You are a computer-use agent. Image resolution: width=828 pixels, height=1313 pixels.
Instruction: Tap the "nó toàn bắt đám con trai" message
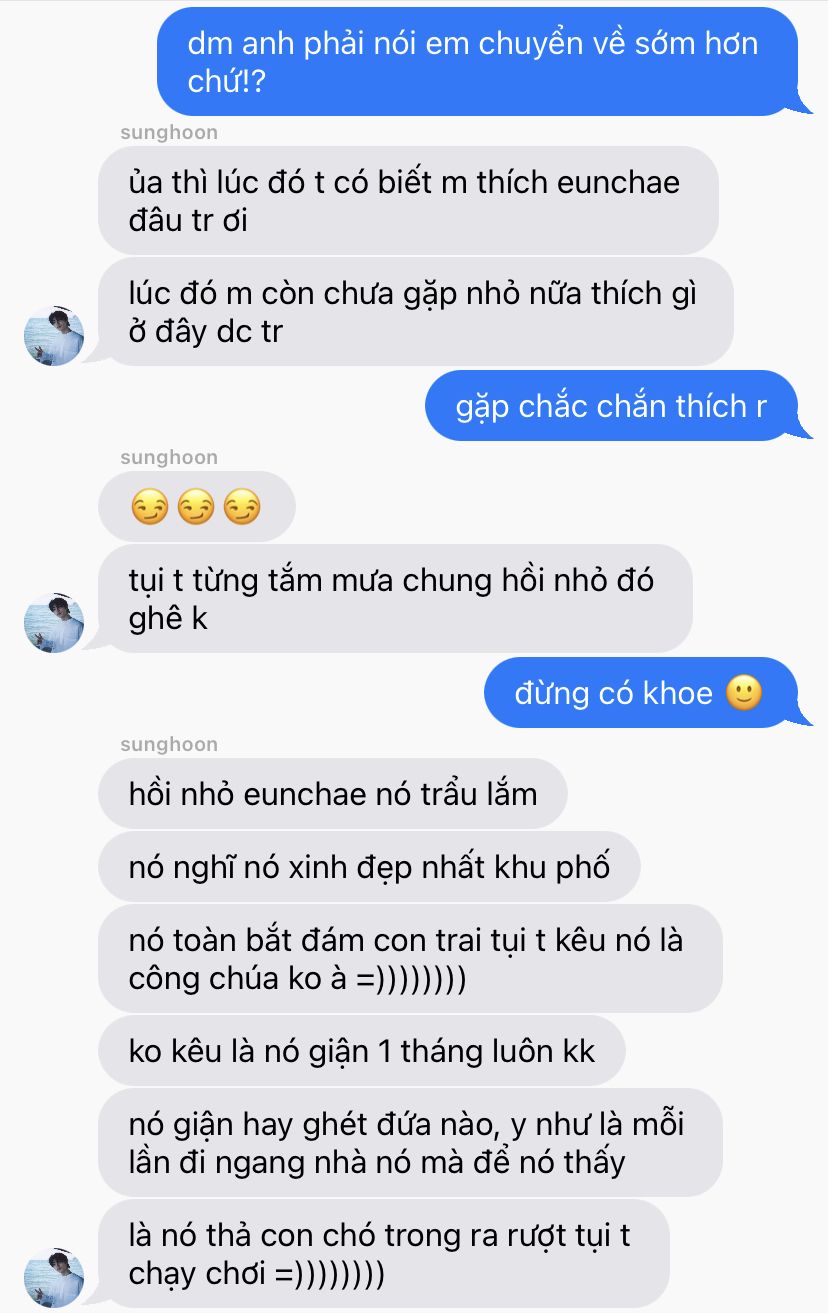(410, 959)
